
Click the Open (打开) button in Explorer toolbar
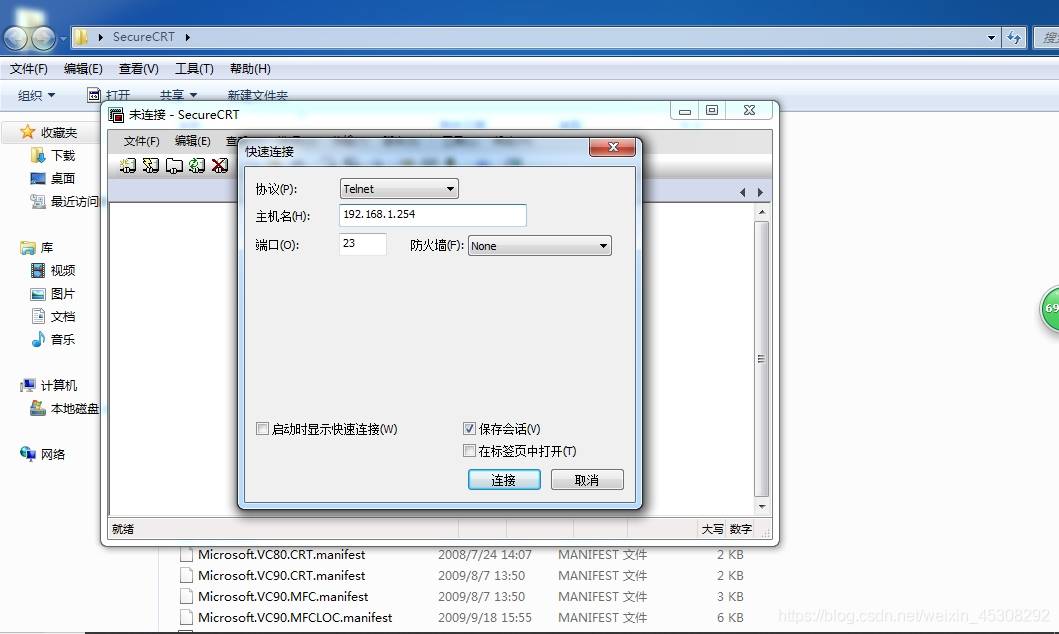[x=109, y=96]
